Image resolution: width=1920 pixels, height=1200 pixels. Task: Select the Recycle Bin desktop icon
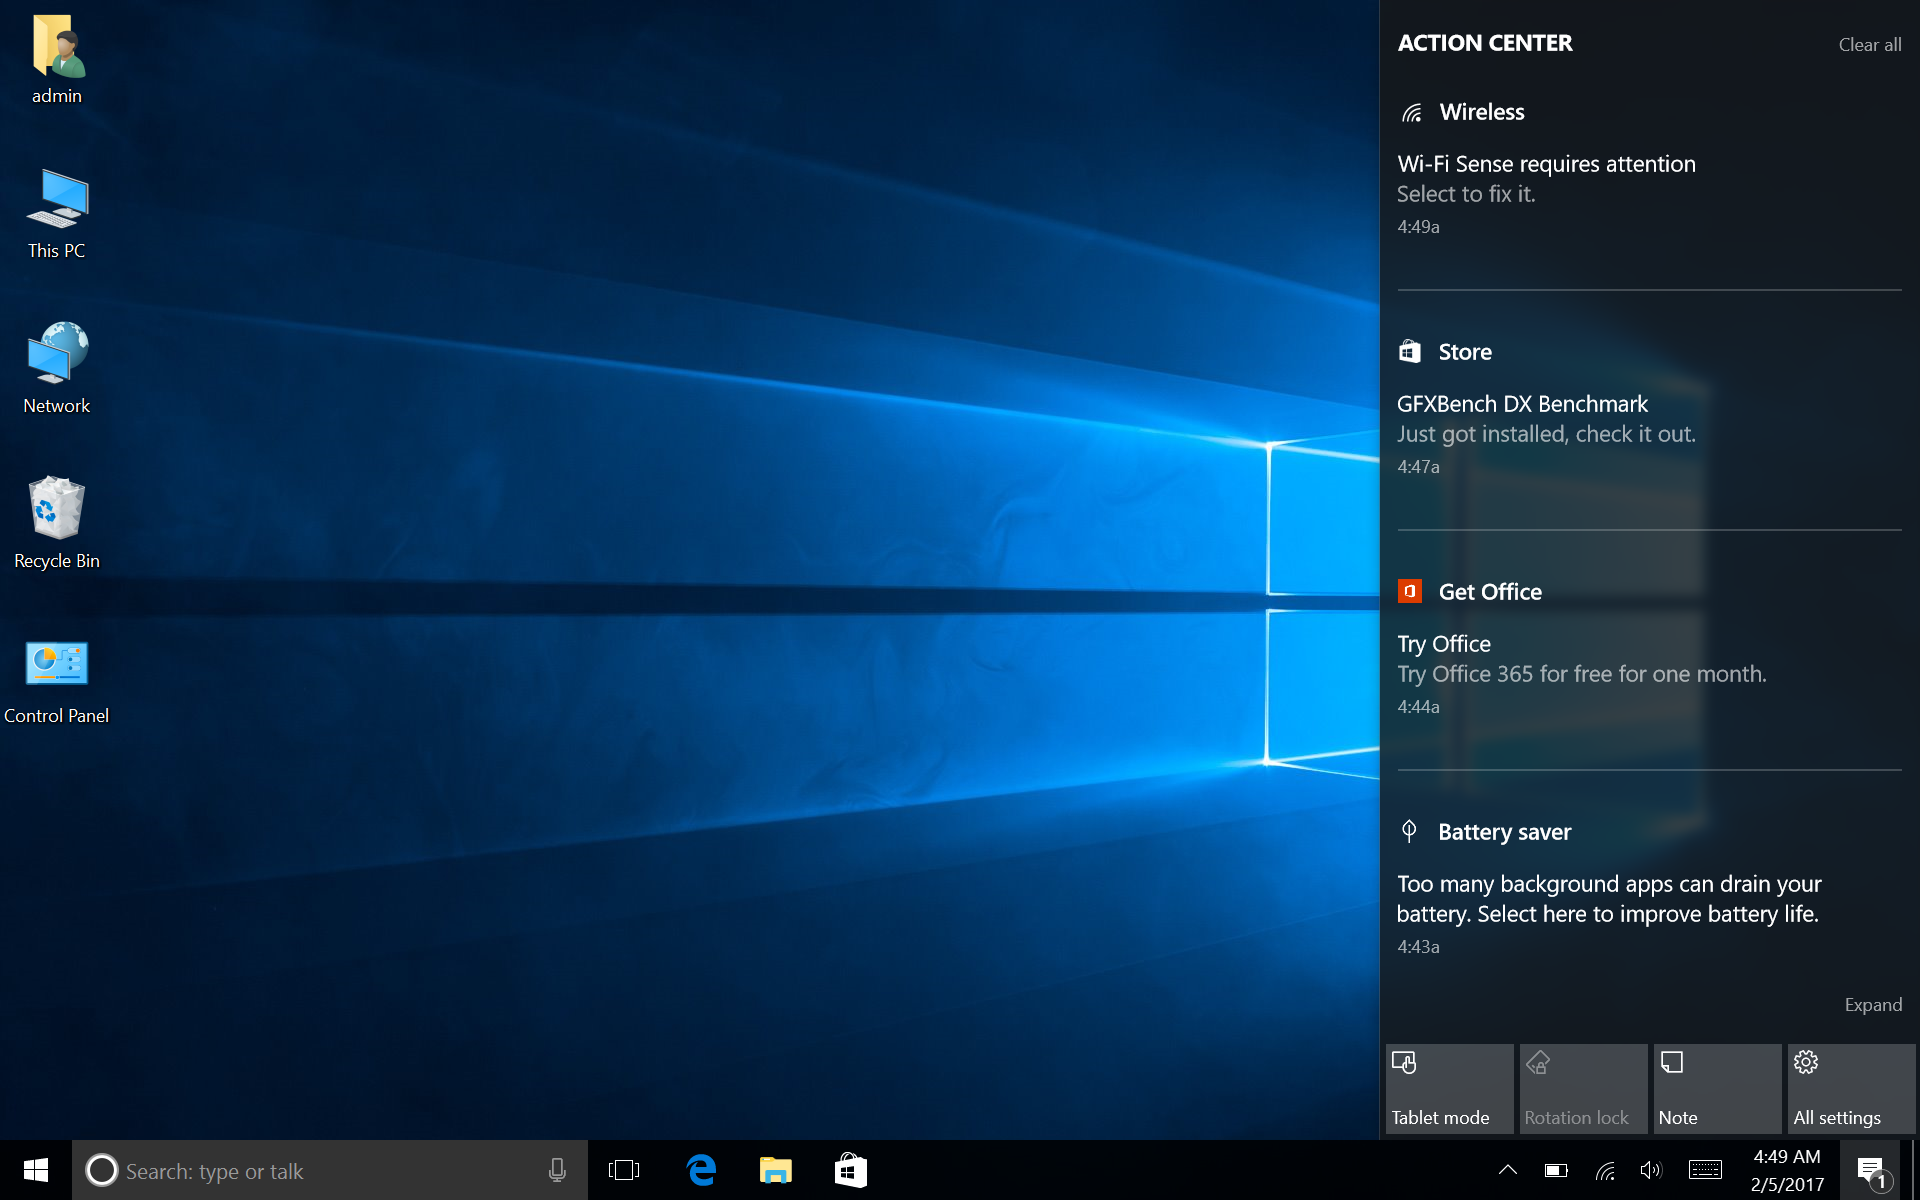[x=57, y=523]
